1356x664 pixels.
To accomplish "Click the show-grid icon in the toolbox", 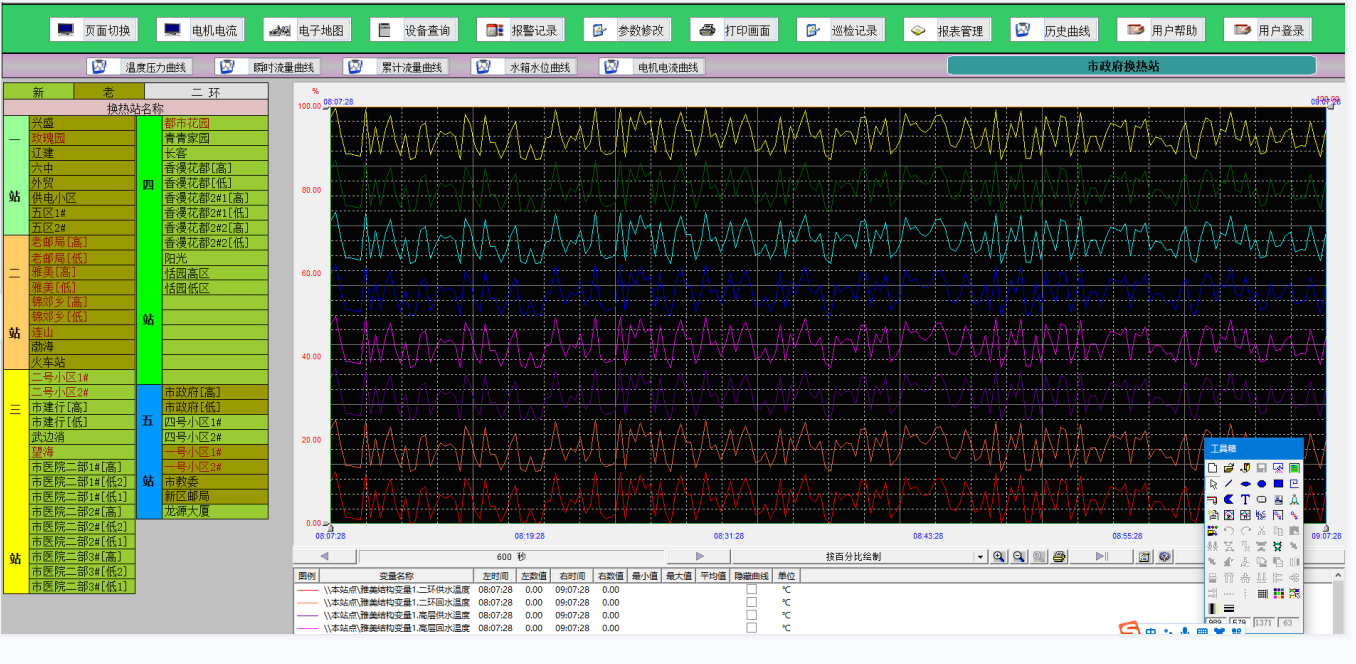I will coord(1262,594).
